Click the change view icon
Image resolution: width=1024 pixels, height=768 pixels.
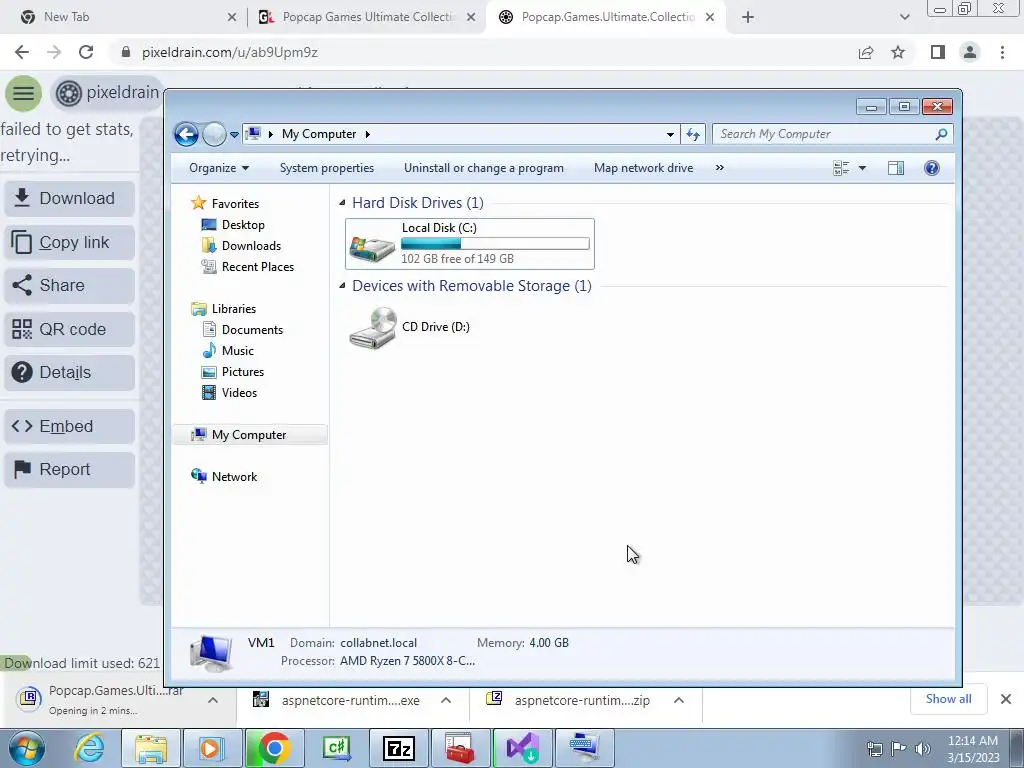click(x=841, y=168)
